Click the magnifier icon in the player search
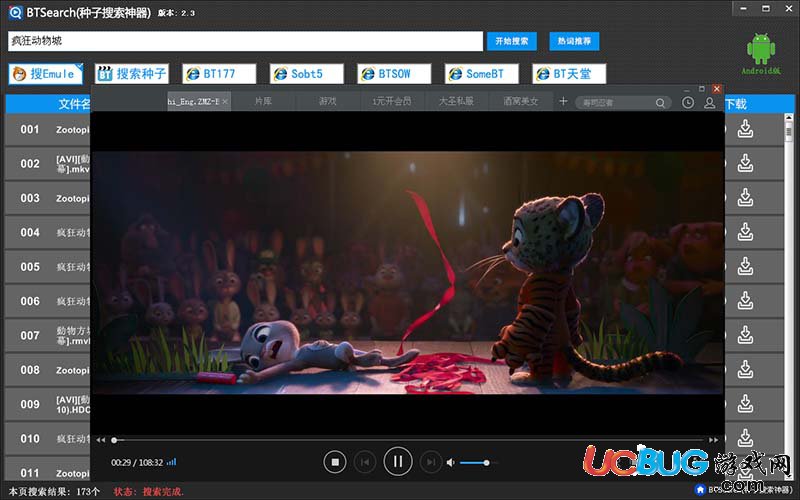 pyautogui.click(x=660, y=103)
